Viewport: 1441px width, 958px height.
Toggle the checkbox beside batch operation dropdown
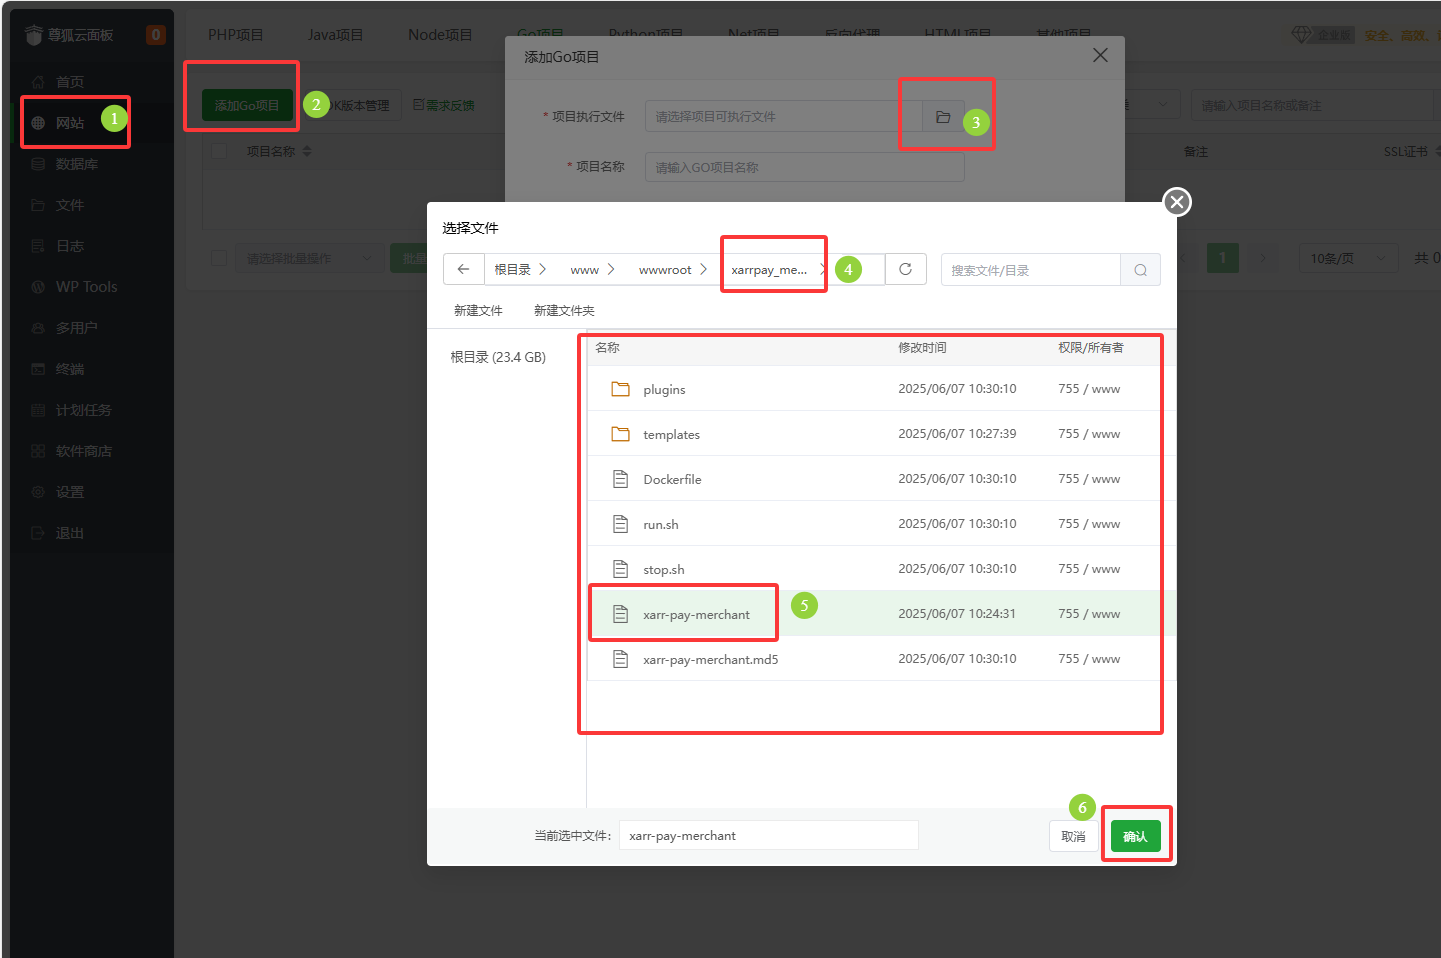point(220,258)
